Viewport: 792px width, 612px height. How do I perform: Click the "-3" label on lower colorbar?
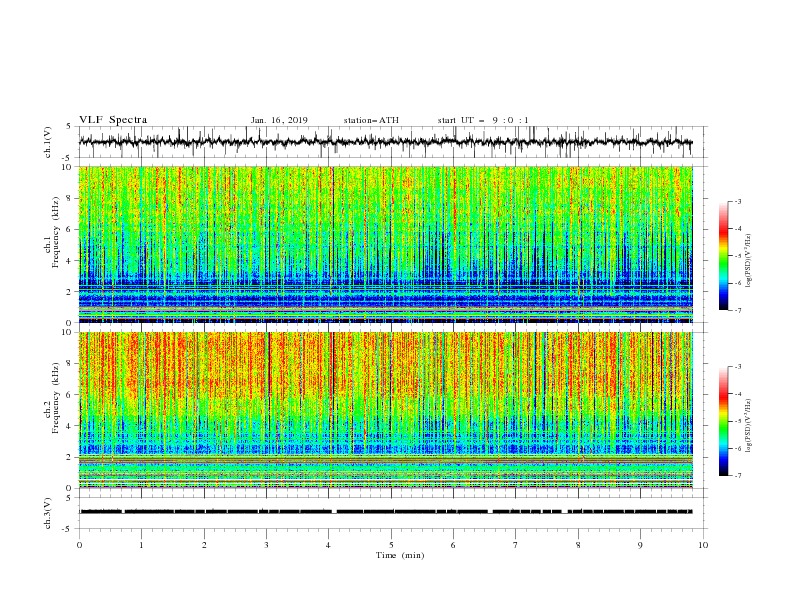[x=738, y=367]
